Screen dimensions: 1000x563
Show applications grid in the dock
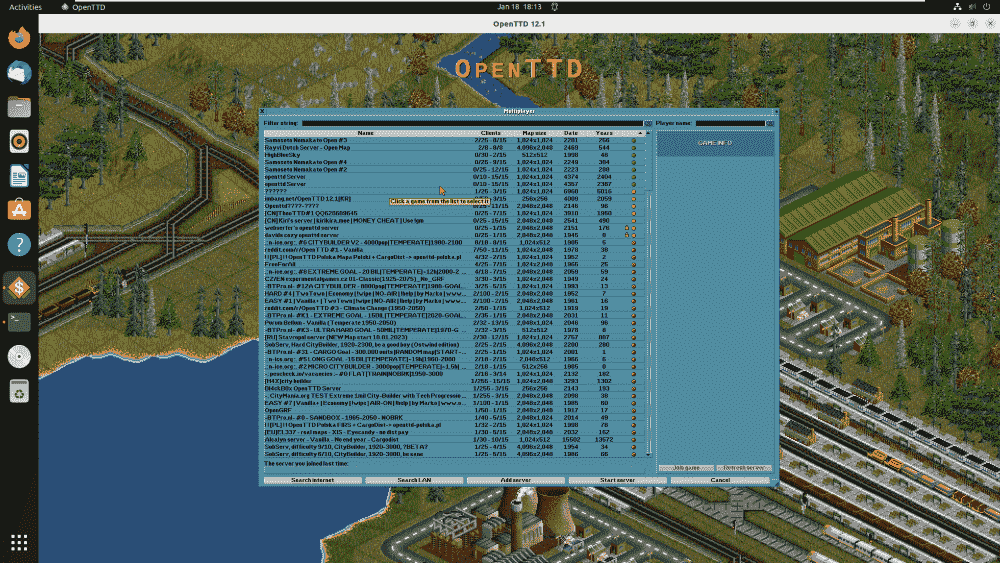click(x=19, y=543)
